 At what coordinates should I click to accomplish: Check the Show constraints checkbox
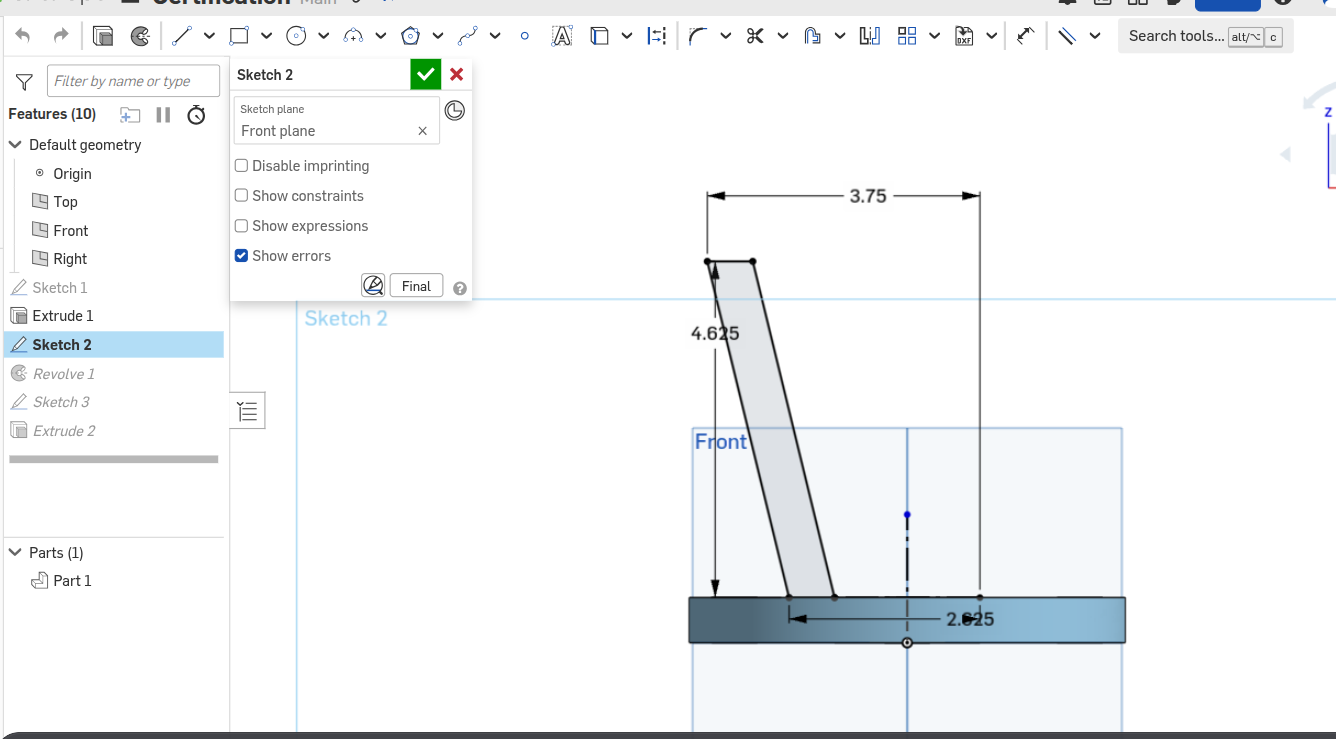pyautogui.click(x=241, y=196)
